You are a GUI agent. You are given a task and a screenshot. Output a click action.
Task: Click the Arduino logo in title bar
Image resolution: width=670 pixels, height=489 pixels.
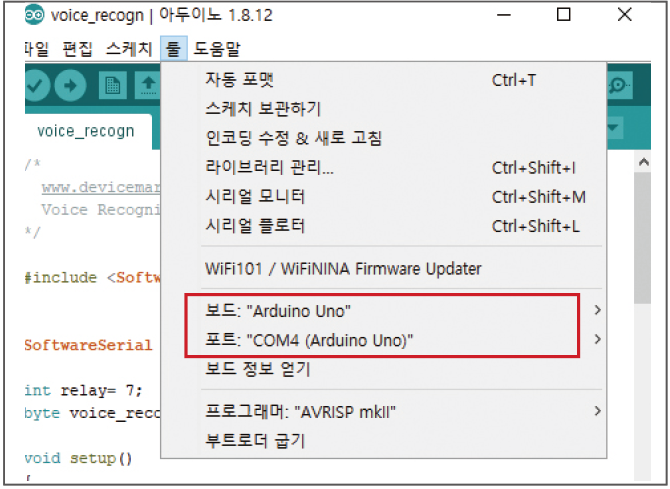[x=34, y=15]
